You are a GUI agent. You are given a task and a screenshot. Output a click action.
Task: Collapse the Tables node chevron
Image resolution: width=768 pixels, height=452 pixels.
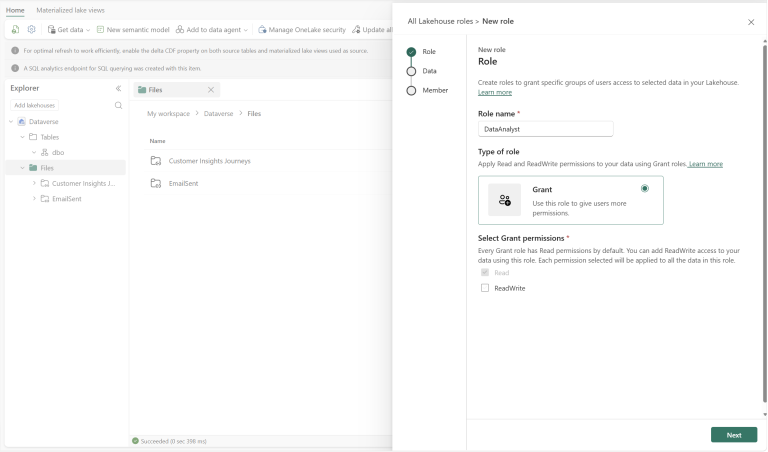point(23,137)
